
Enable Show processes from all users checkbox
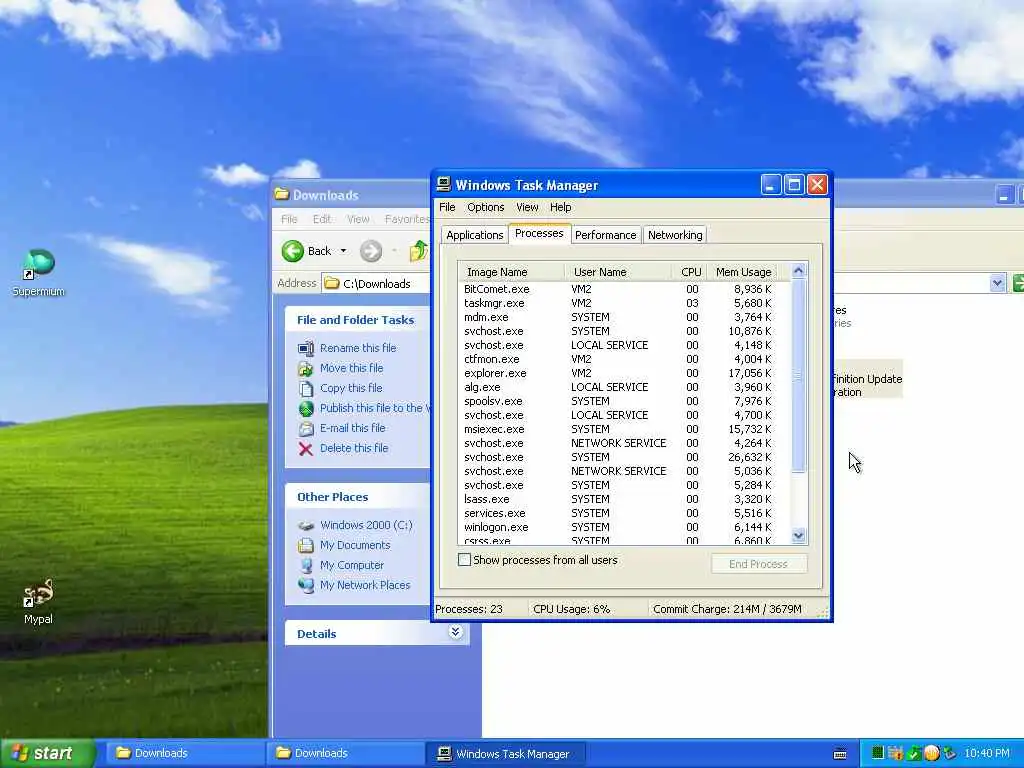[464, 560]
